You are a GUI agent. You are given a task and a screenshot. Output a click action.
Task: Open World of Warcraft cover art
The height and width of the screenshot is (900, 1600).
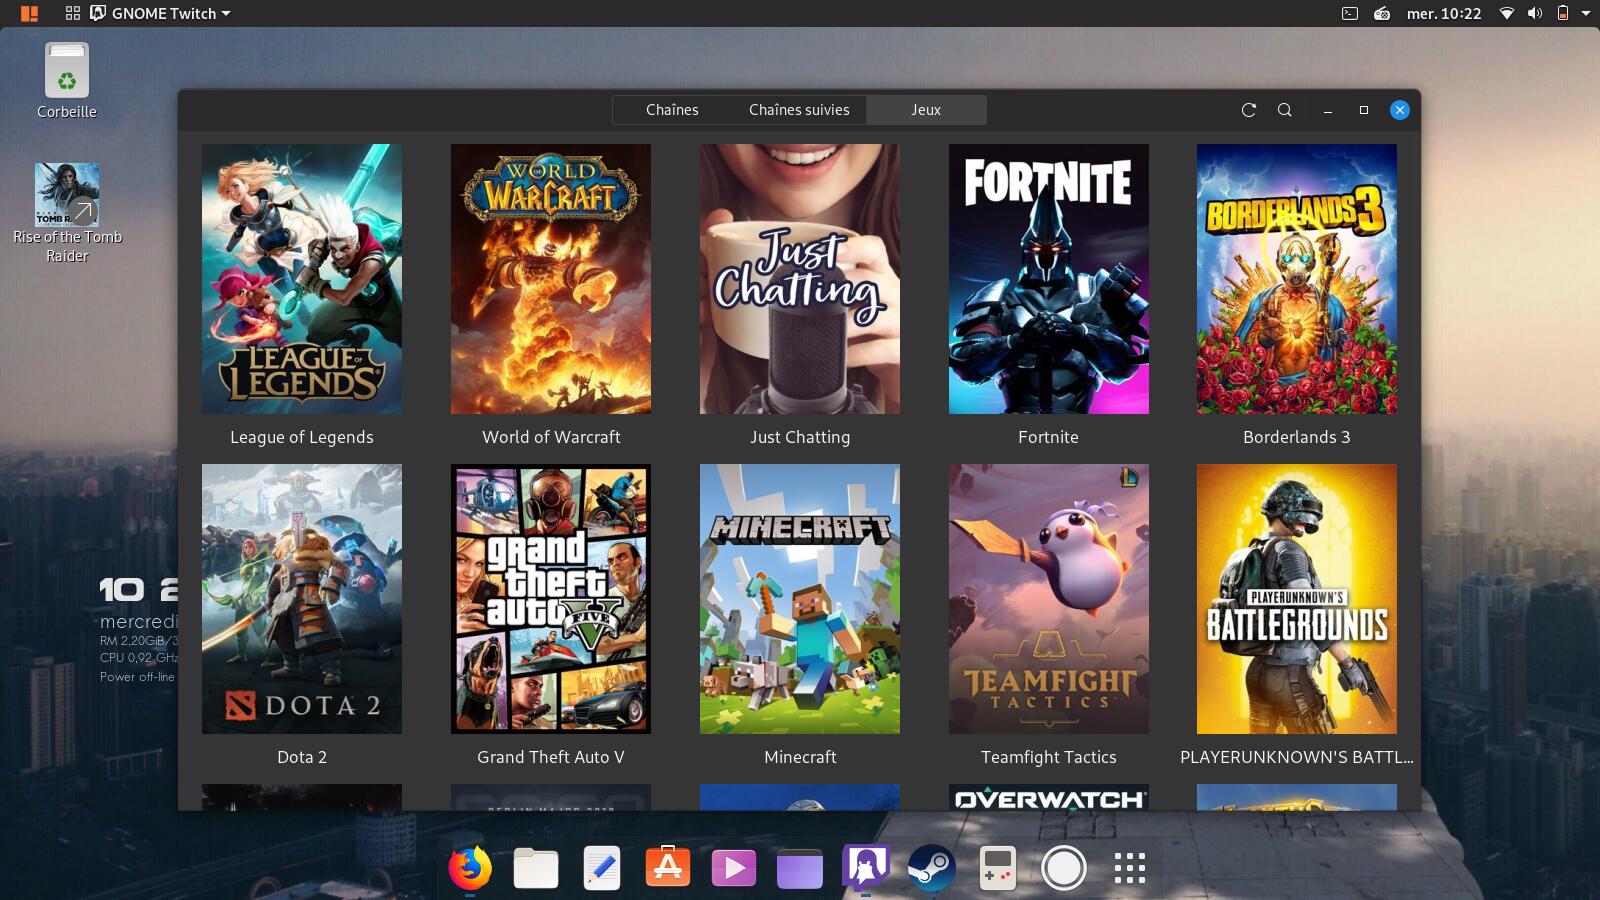coord(551,279)
